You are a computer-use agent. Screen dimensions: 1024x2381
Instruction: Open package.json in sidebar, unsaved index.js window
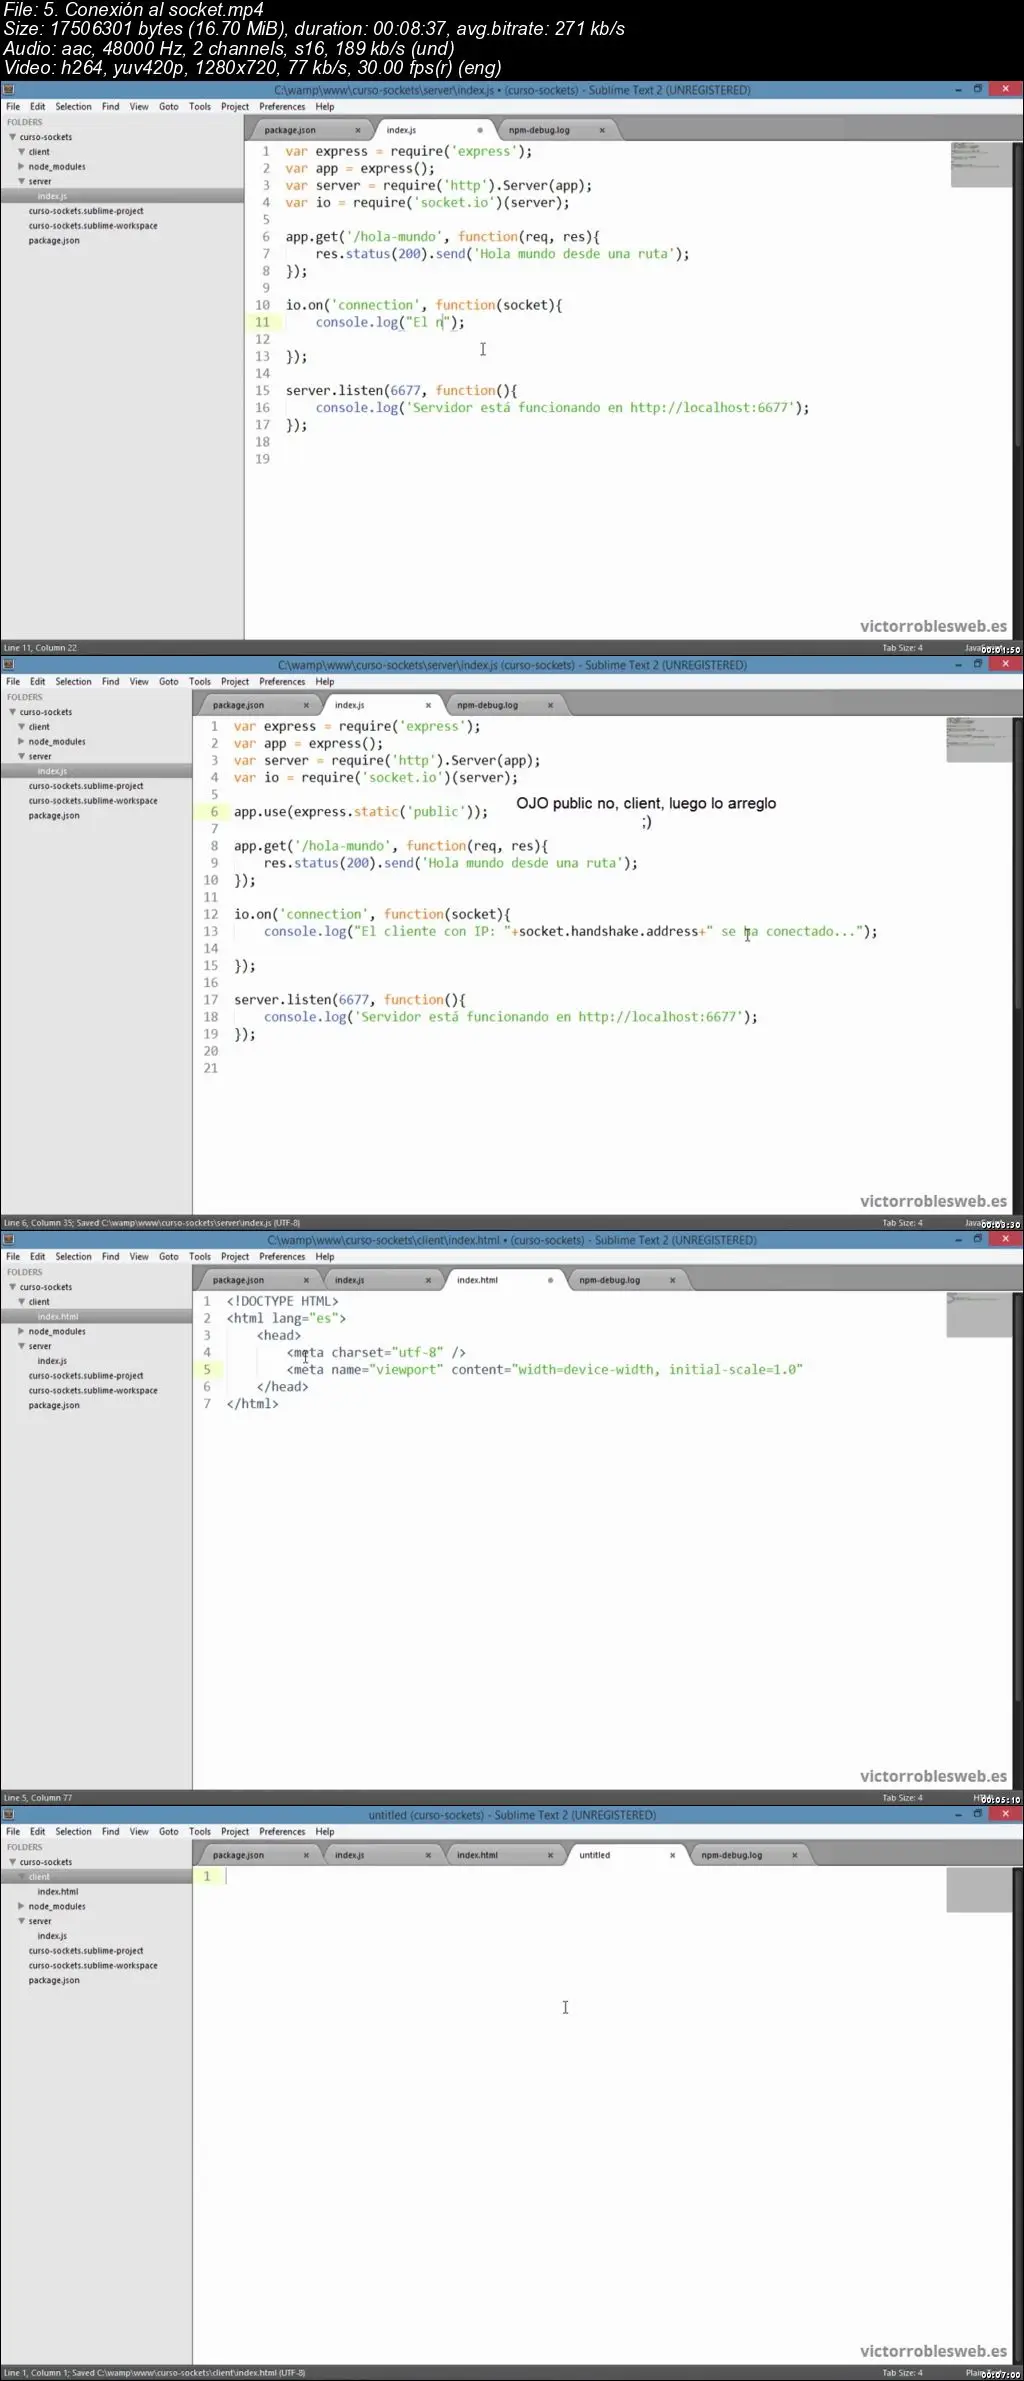click(x=54, y=241)
